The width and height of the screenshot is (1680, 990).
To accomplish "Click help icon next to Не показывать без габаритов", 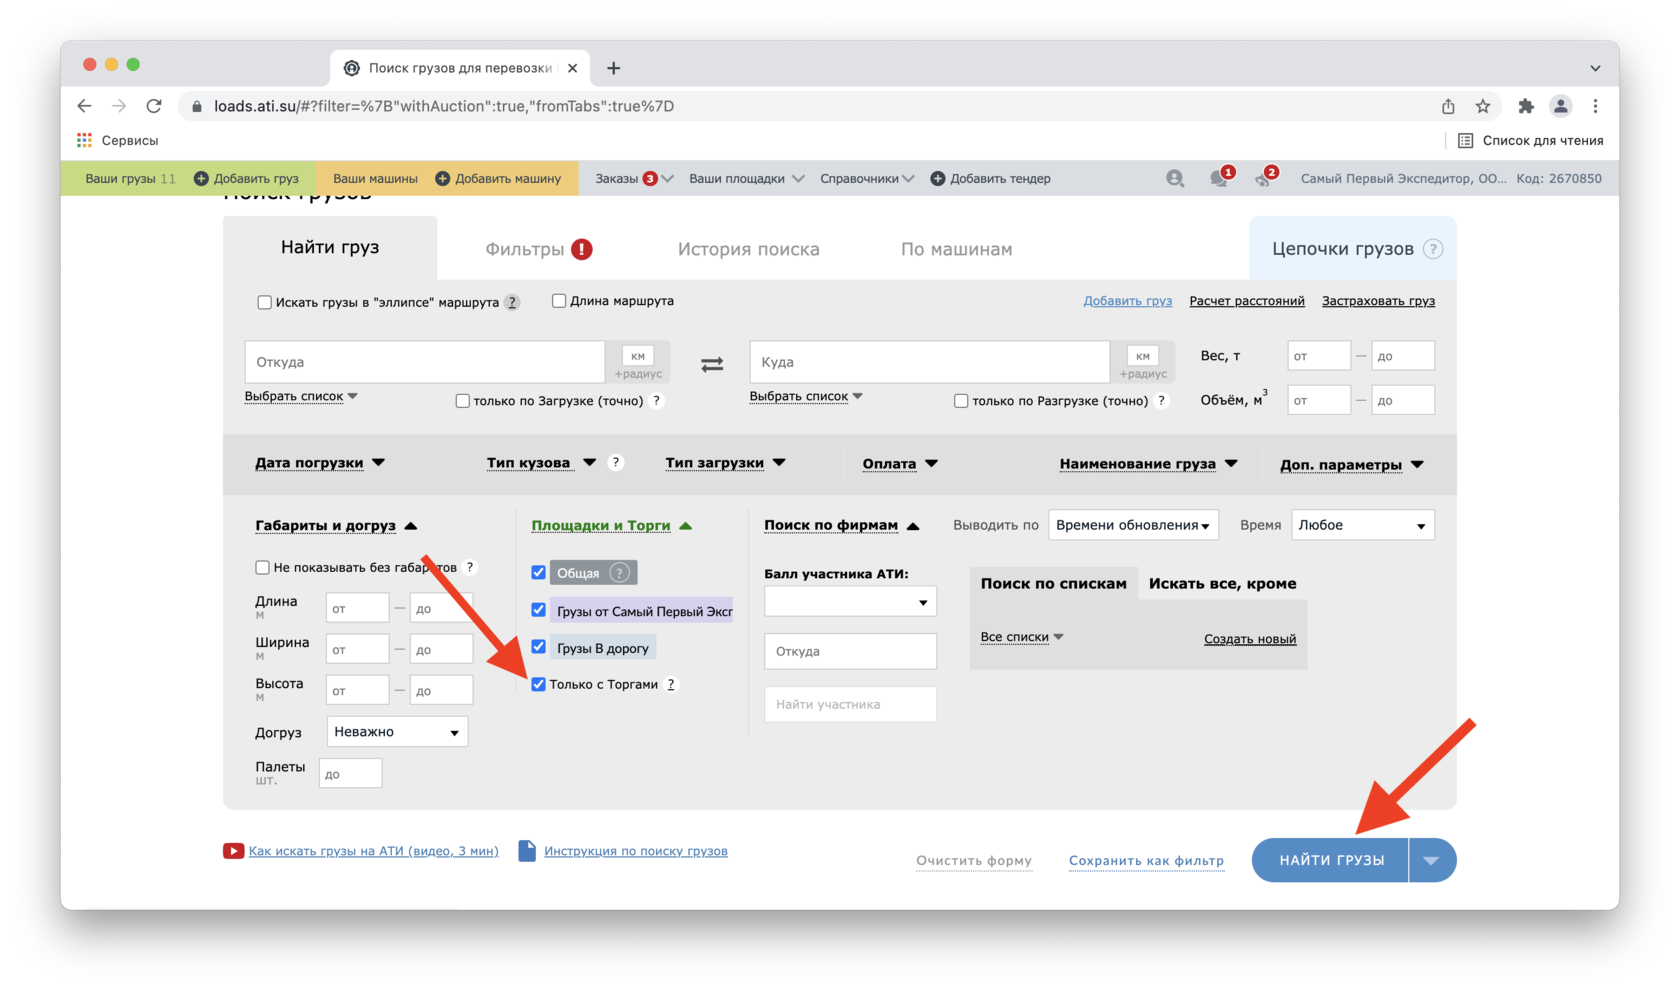I will coord(470,567).
